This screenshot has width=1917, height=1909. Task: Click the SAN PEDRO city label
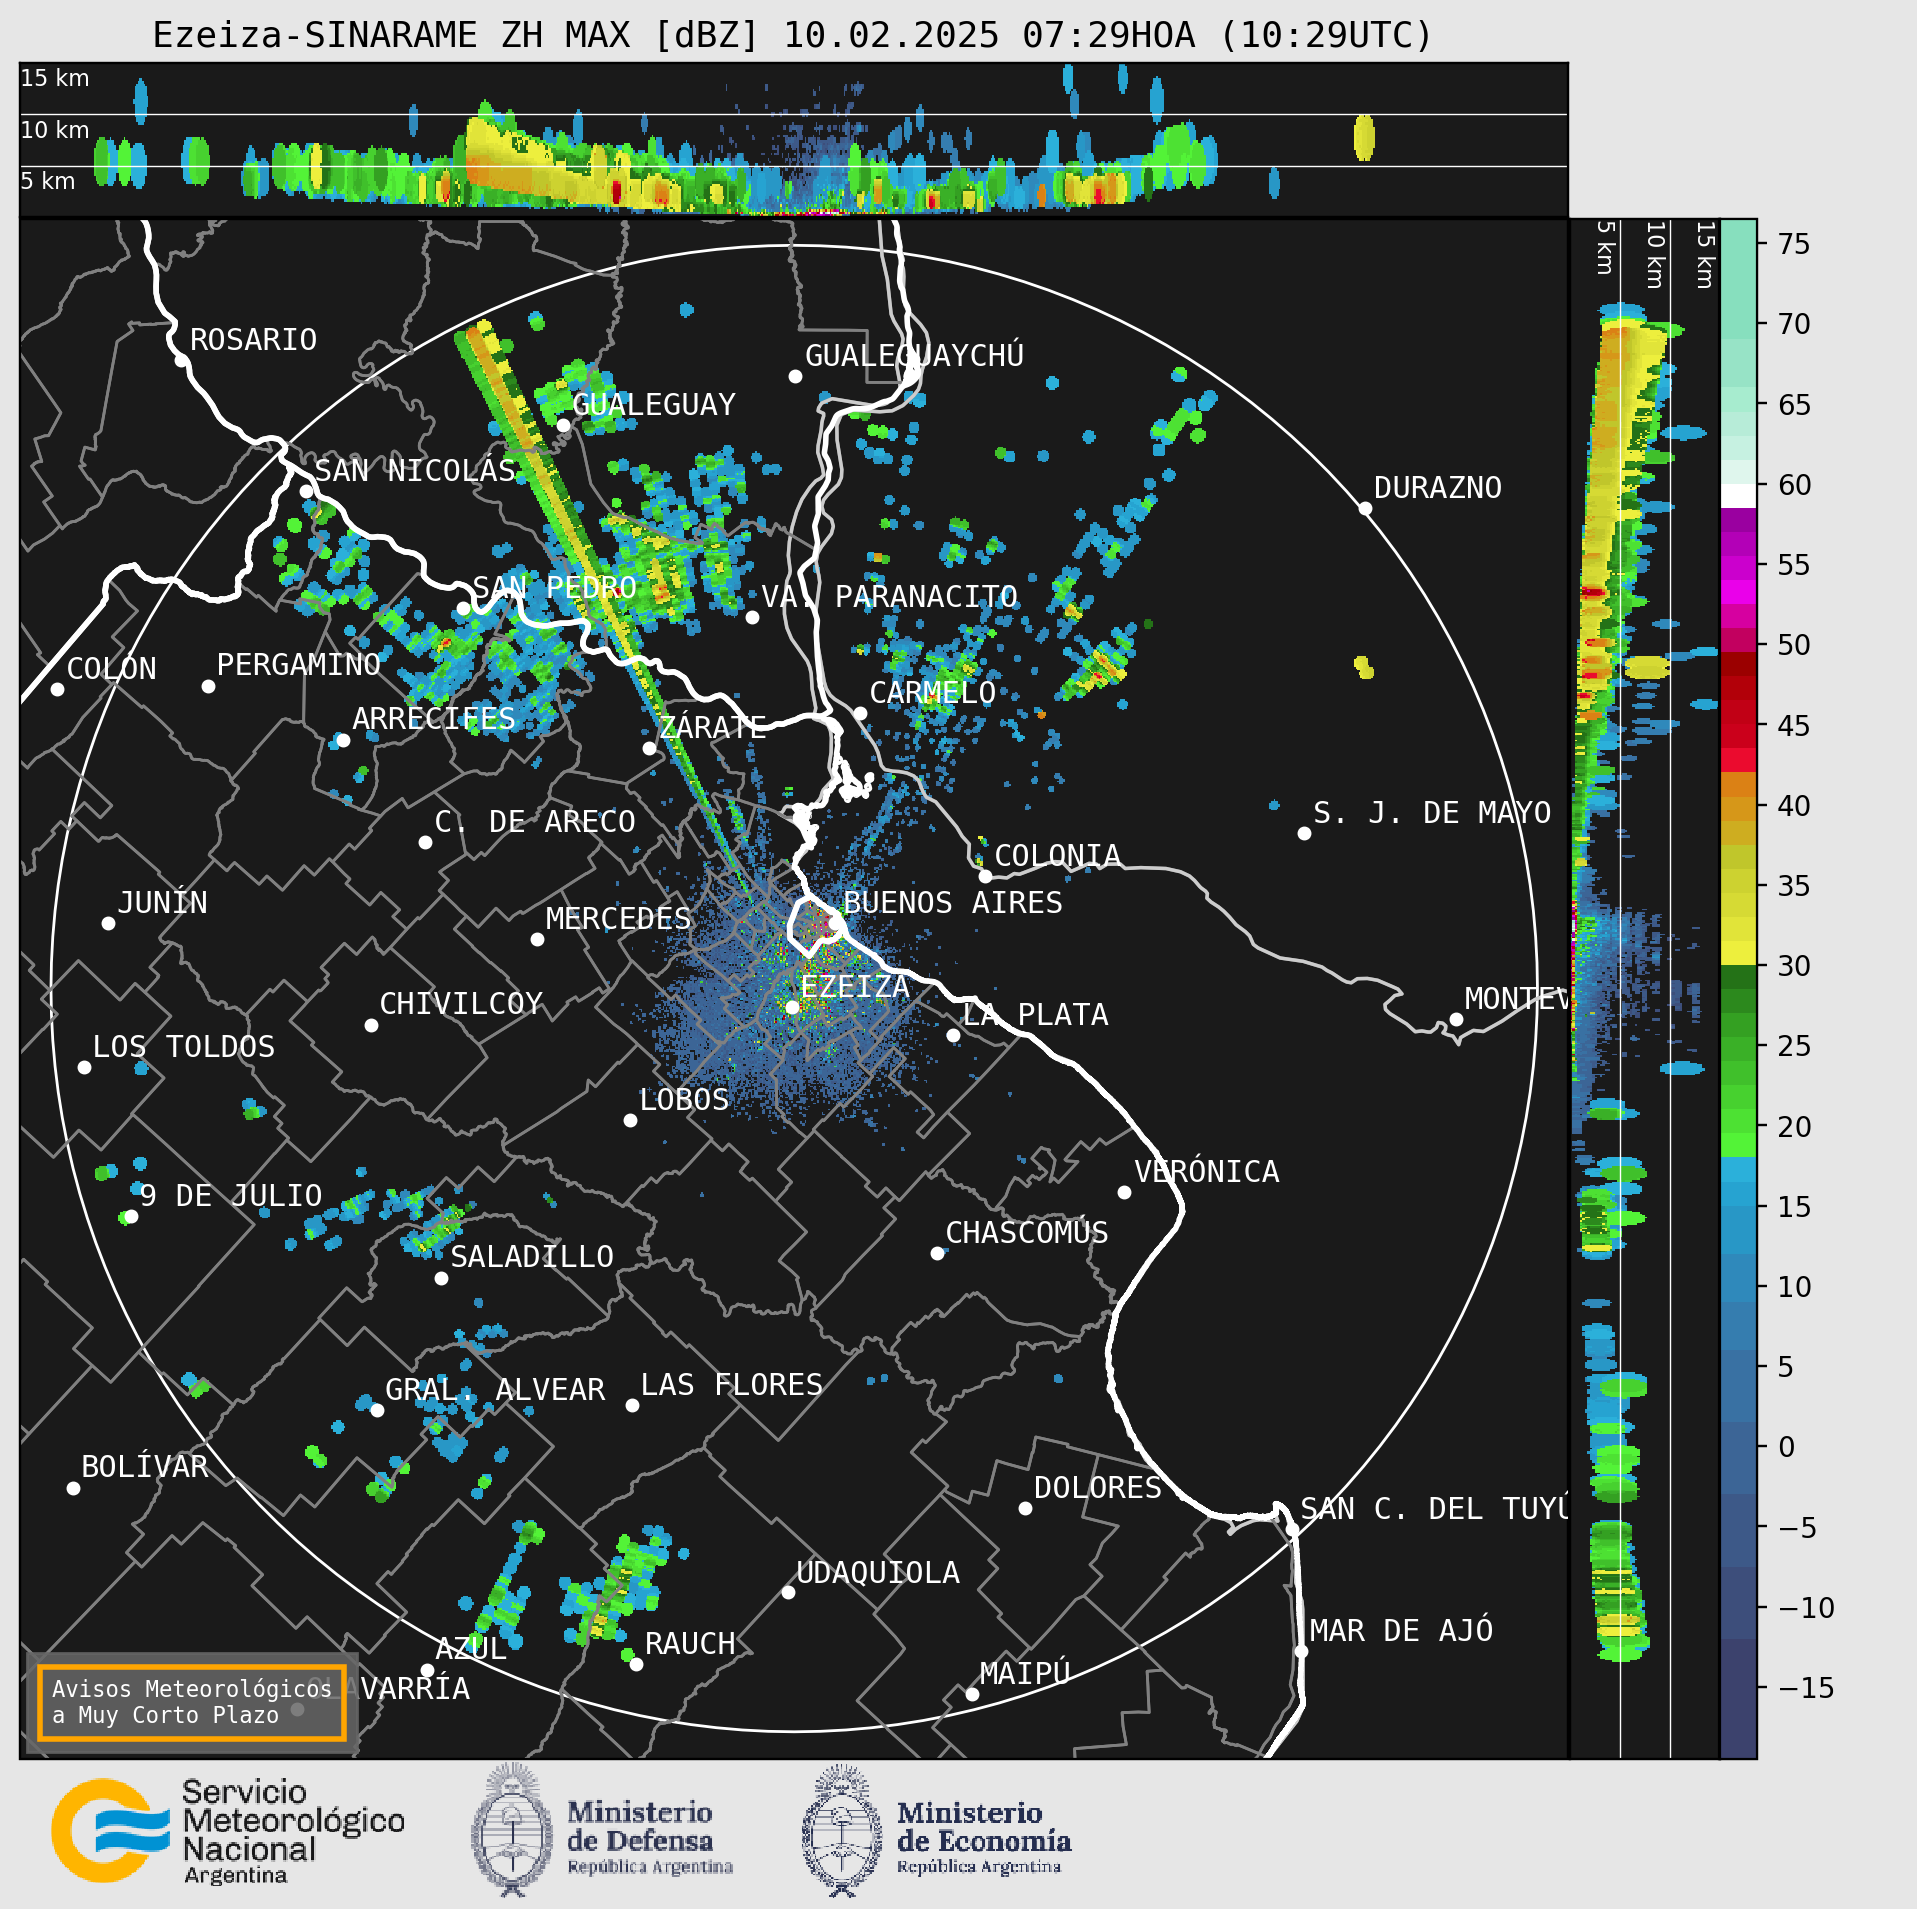[x=554, y=588]
